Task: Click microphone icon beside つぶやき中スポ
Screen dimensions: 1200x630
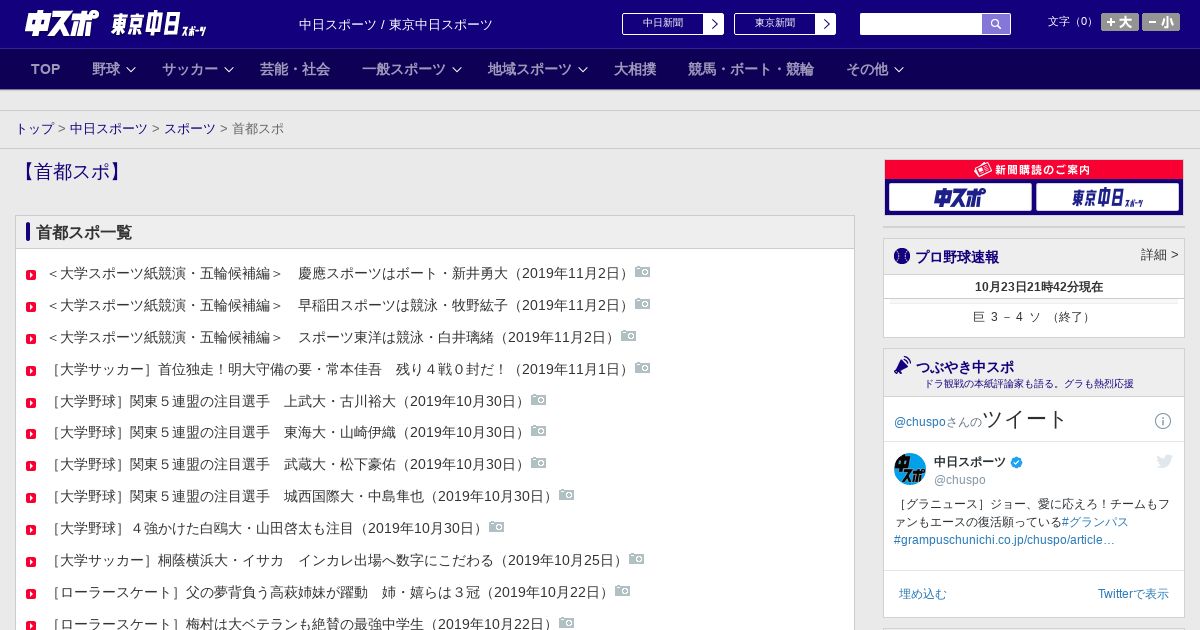Action: (902, 365)
